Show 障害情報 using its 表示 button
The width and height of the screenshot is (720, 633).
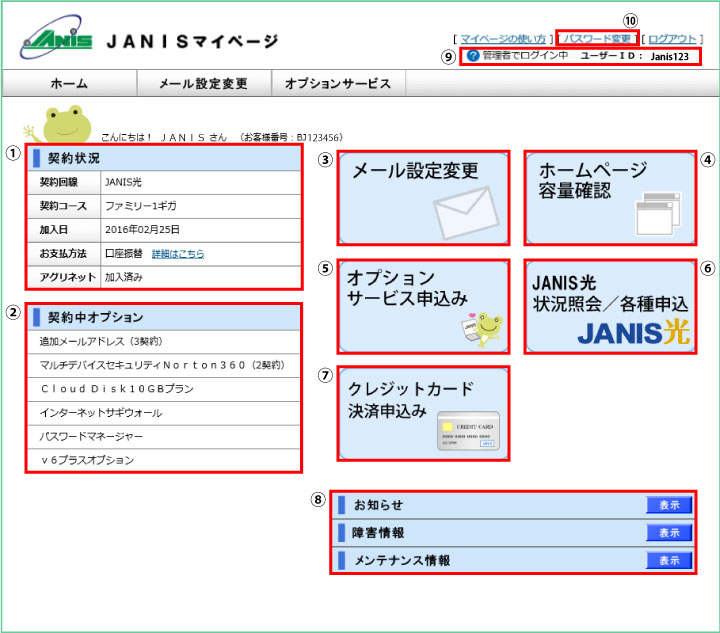click(669, 532)
